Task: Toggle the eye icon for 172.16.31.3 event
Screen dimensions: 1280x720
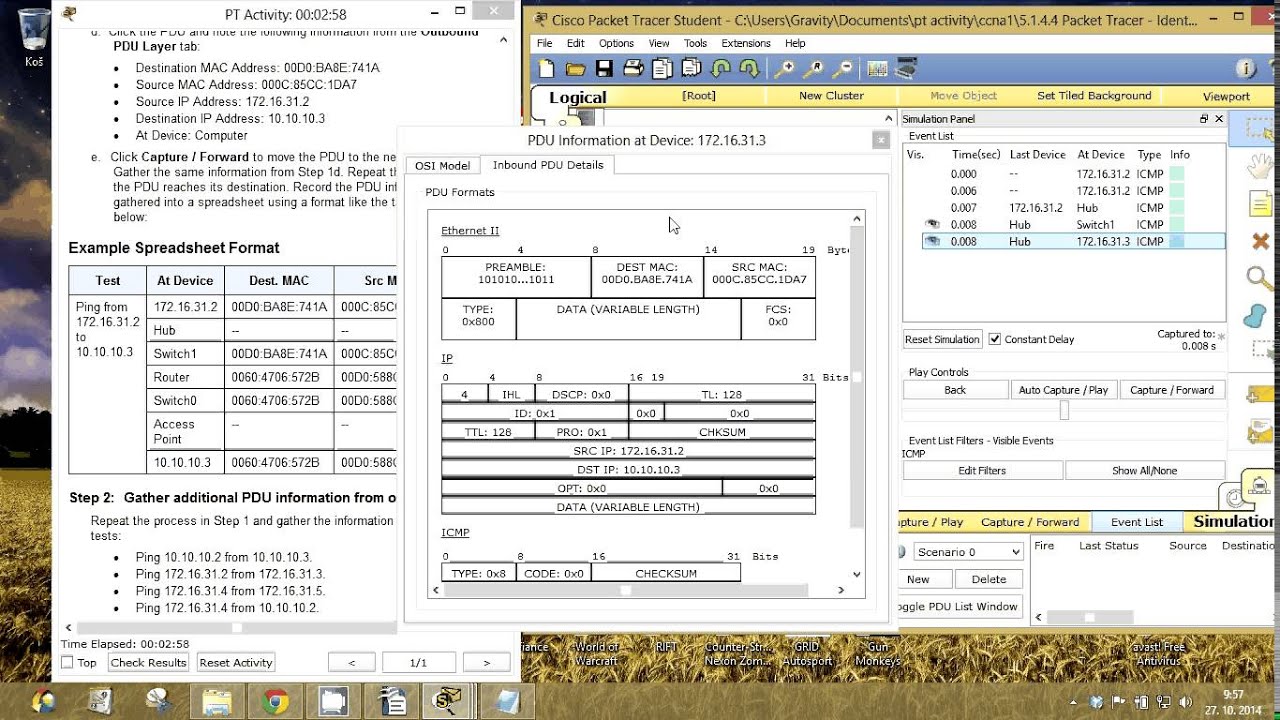Action: [934, 242]
